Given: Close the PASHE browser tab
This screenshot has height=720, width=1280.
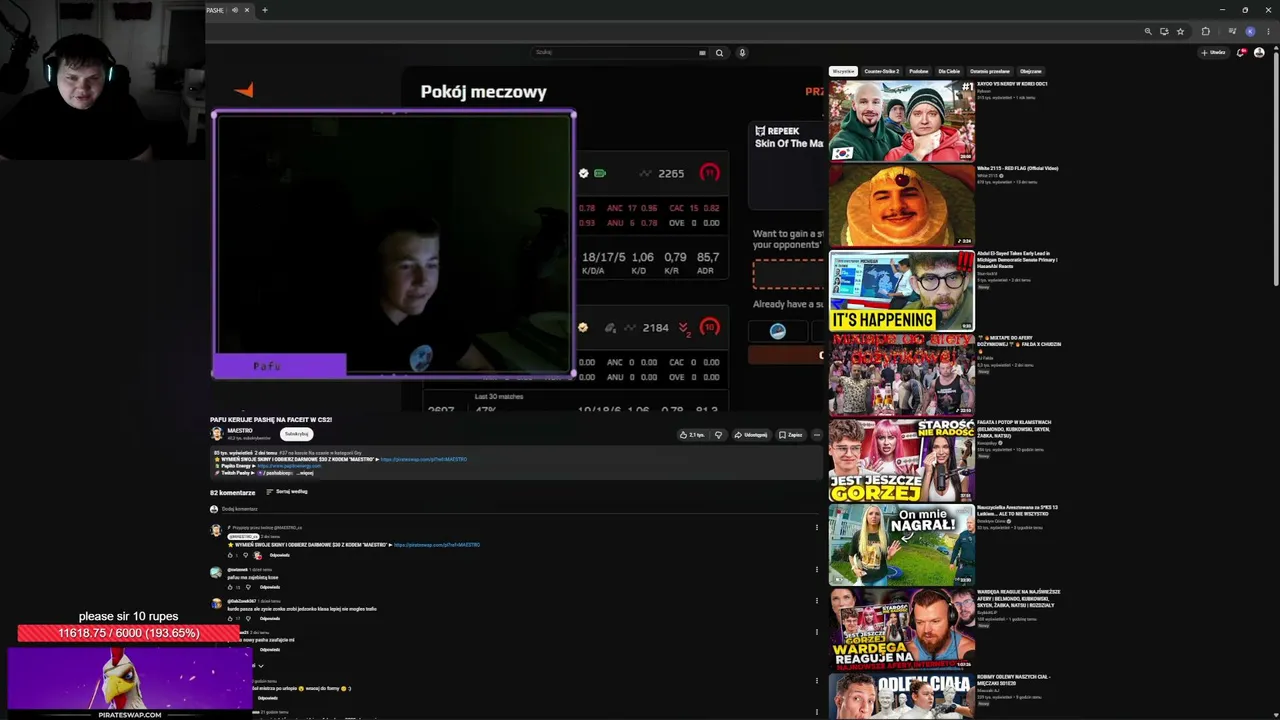Looking at the screenshot, I should pos(247,10).
